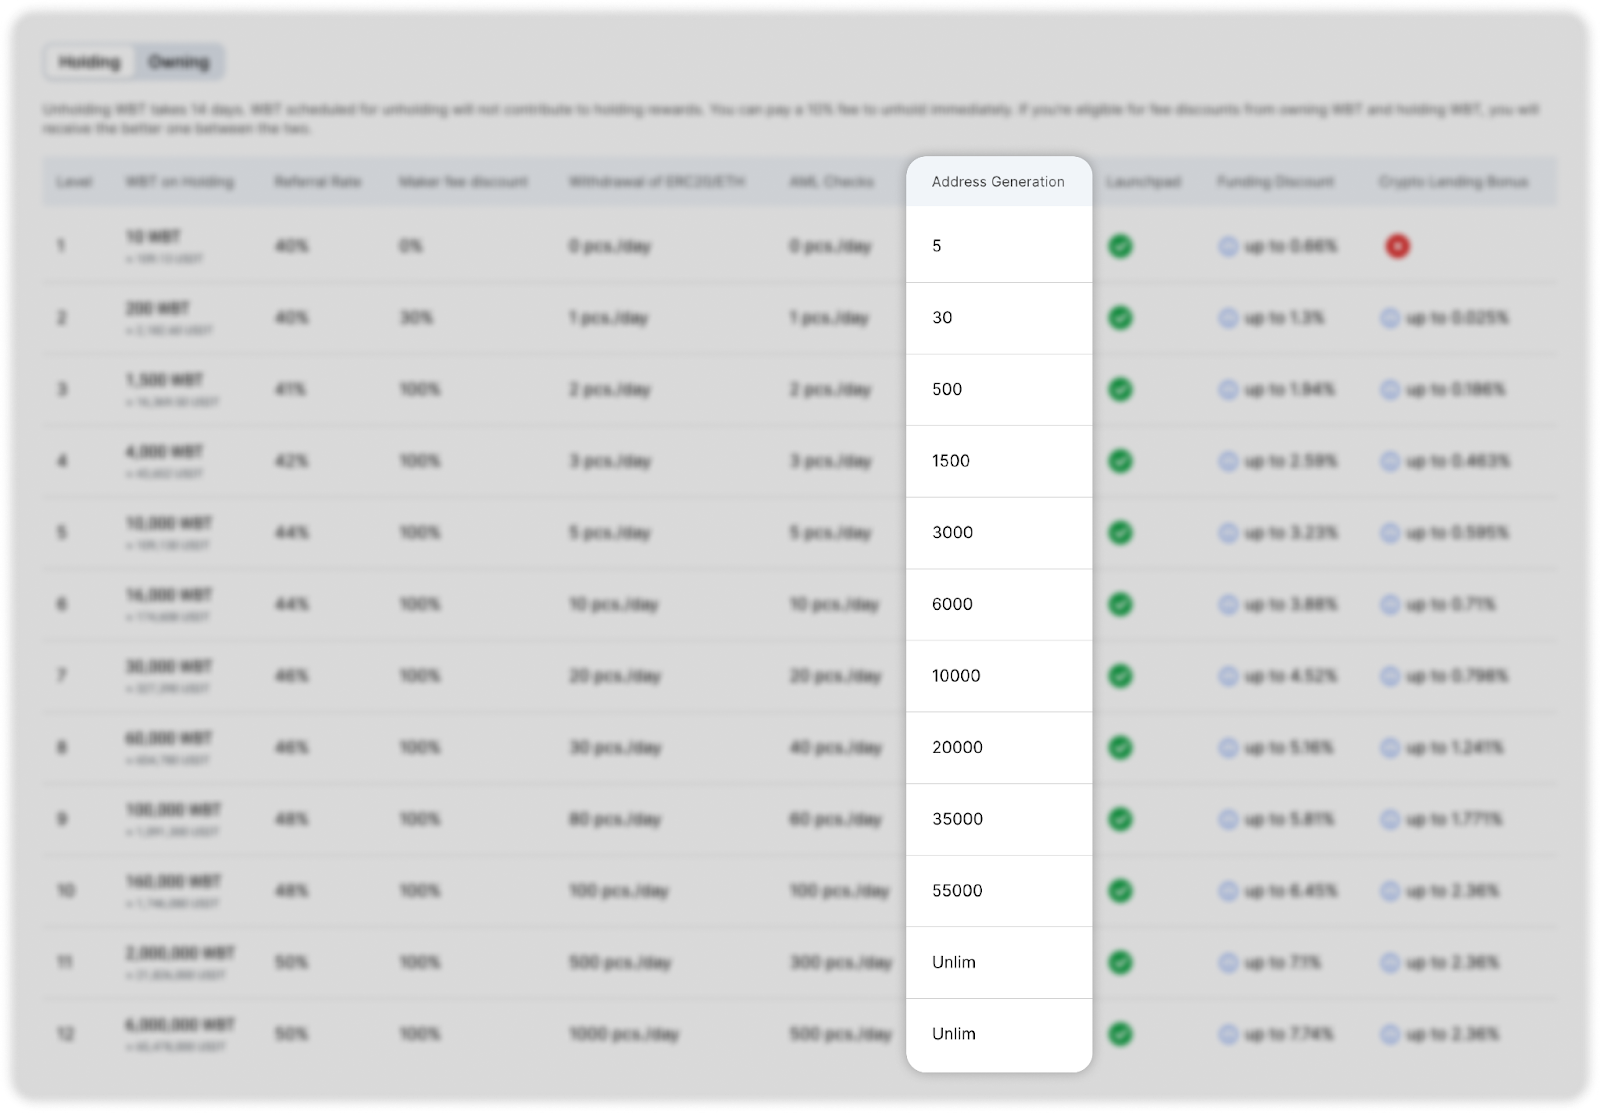
Task: Click the Launchpad column header
Action: [1143, 182]
